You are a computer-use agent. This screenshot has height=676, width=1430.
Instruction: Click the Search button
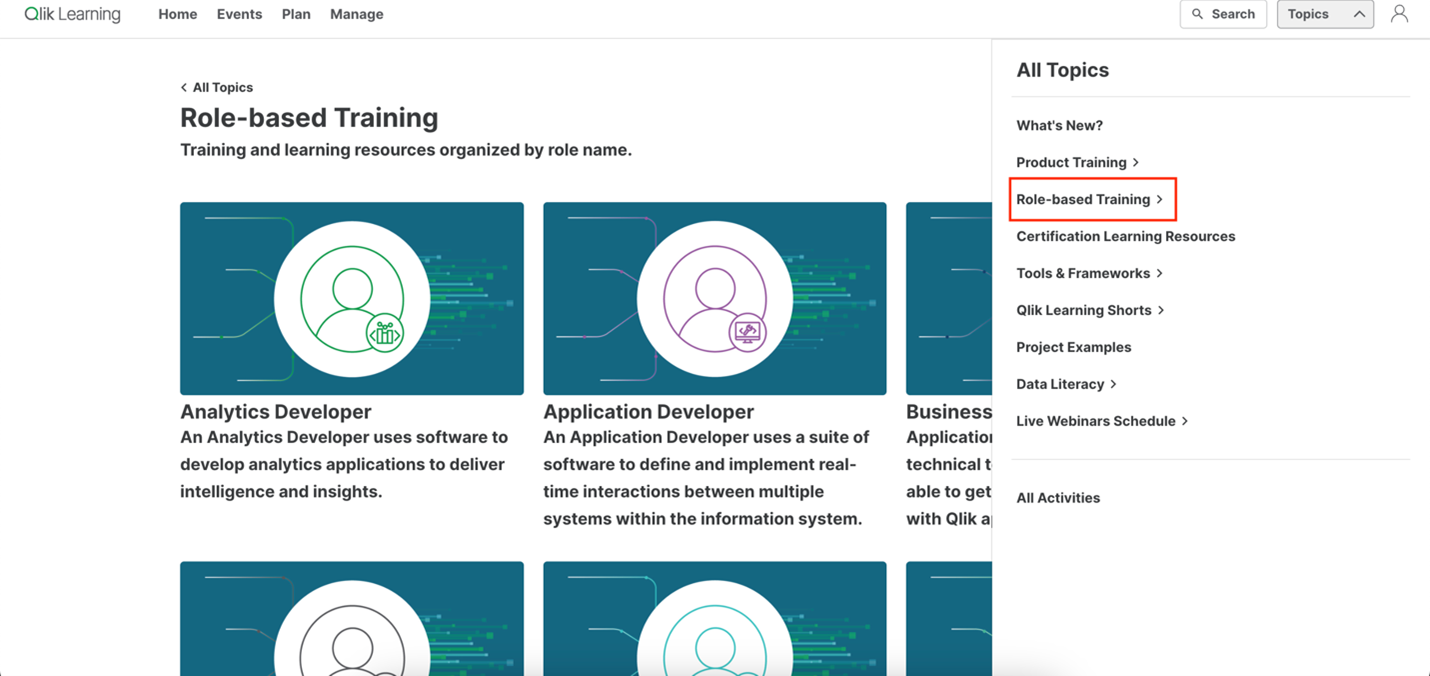(x=1223, y=14)
